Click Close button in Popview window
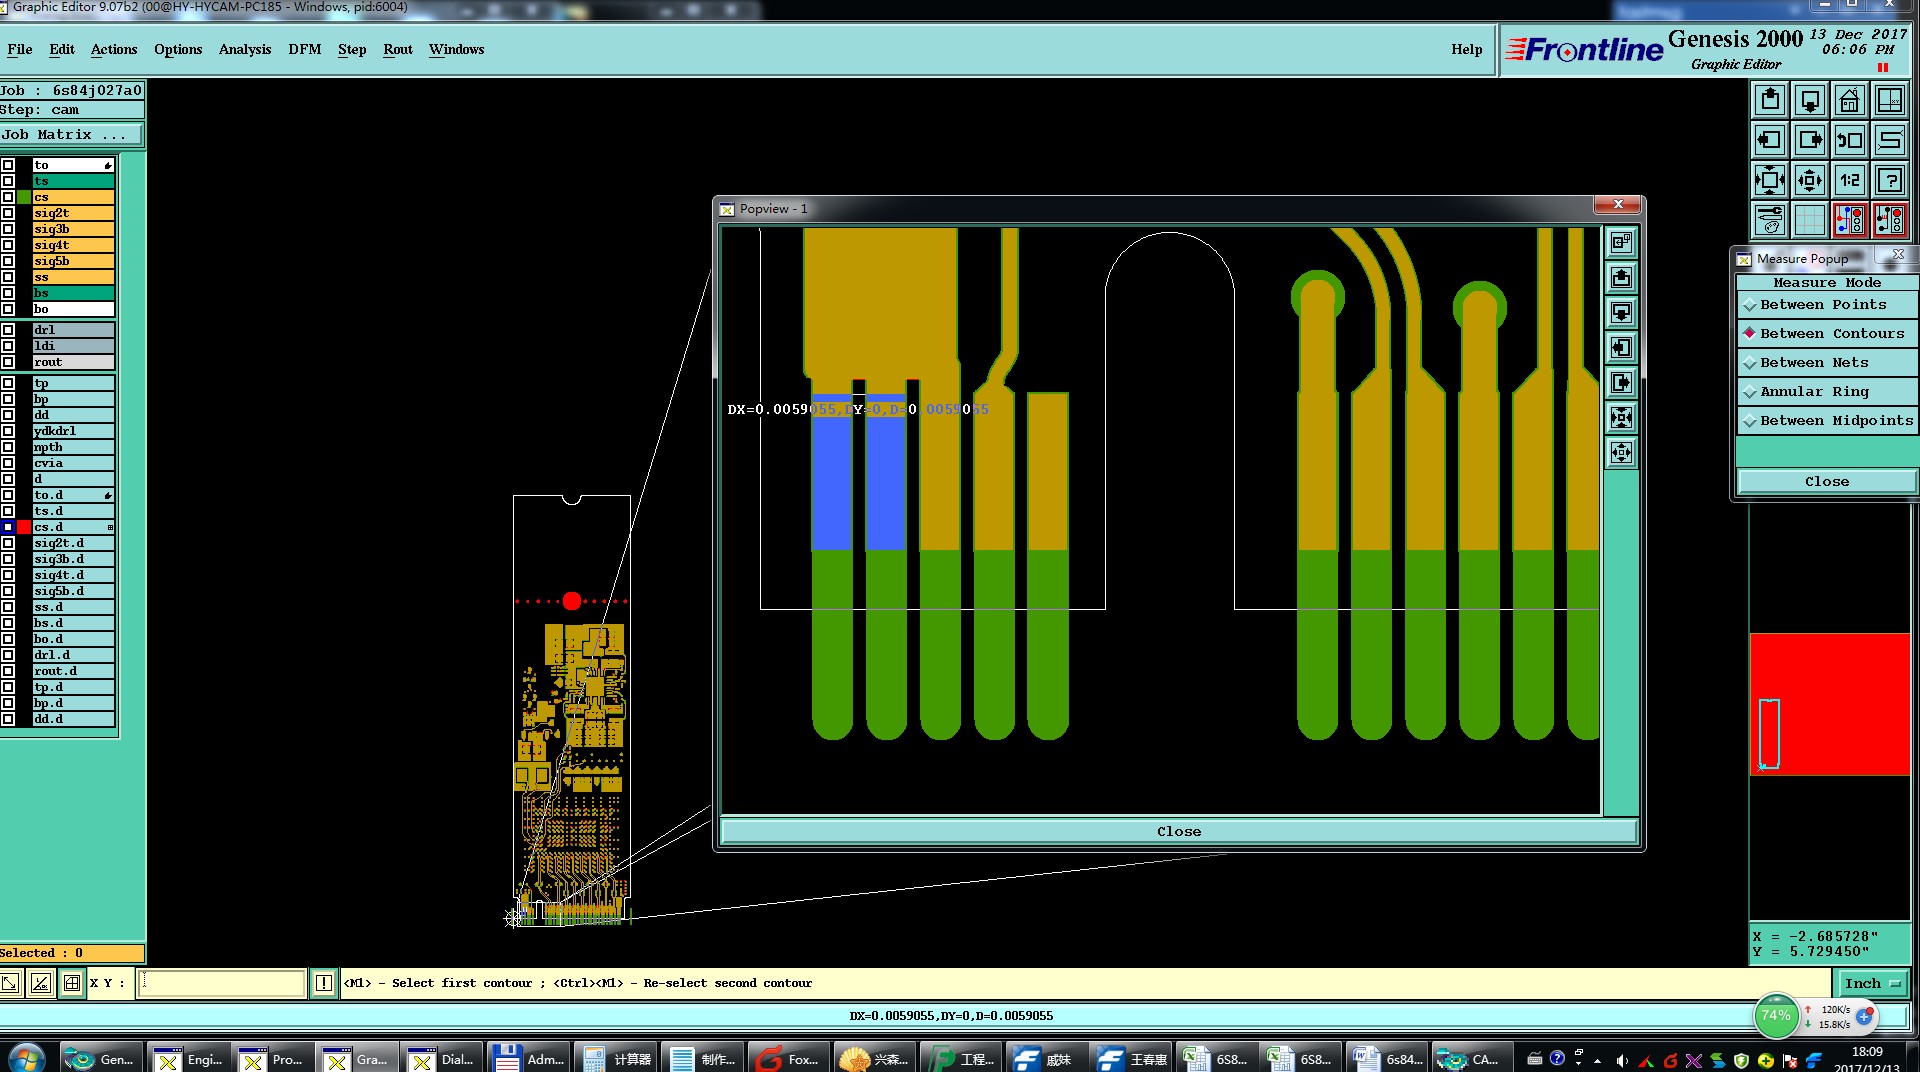1920x1072 pixels. 1179,831
